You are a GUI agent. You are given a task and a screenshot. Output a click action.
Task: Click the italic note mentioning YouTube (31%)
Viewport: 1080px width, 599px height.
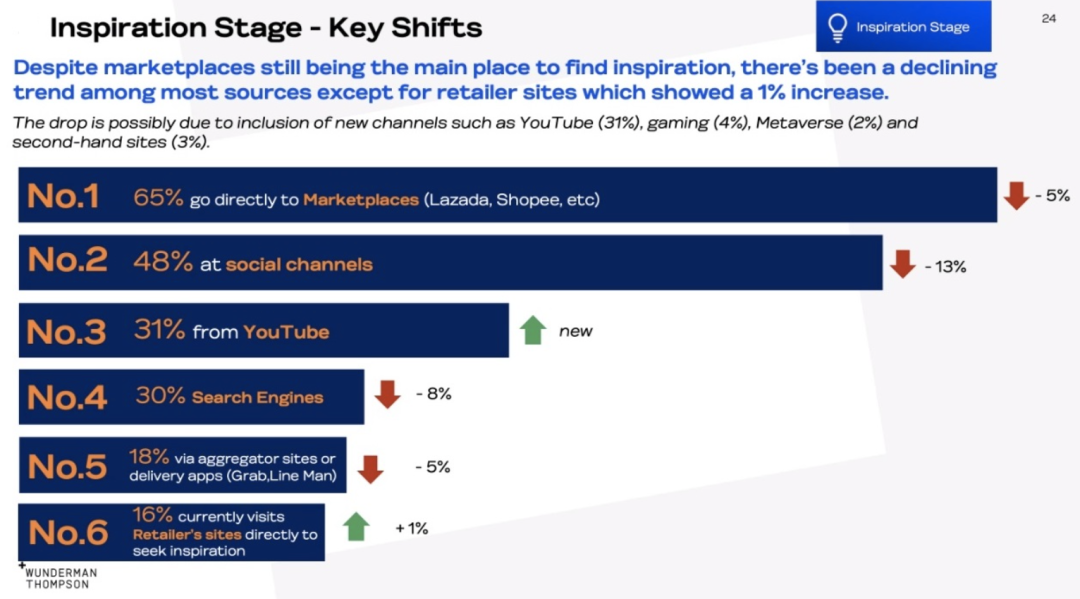(x=465, y=132)
